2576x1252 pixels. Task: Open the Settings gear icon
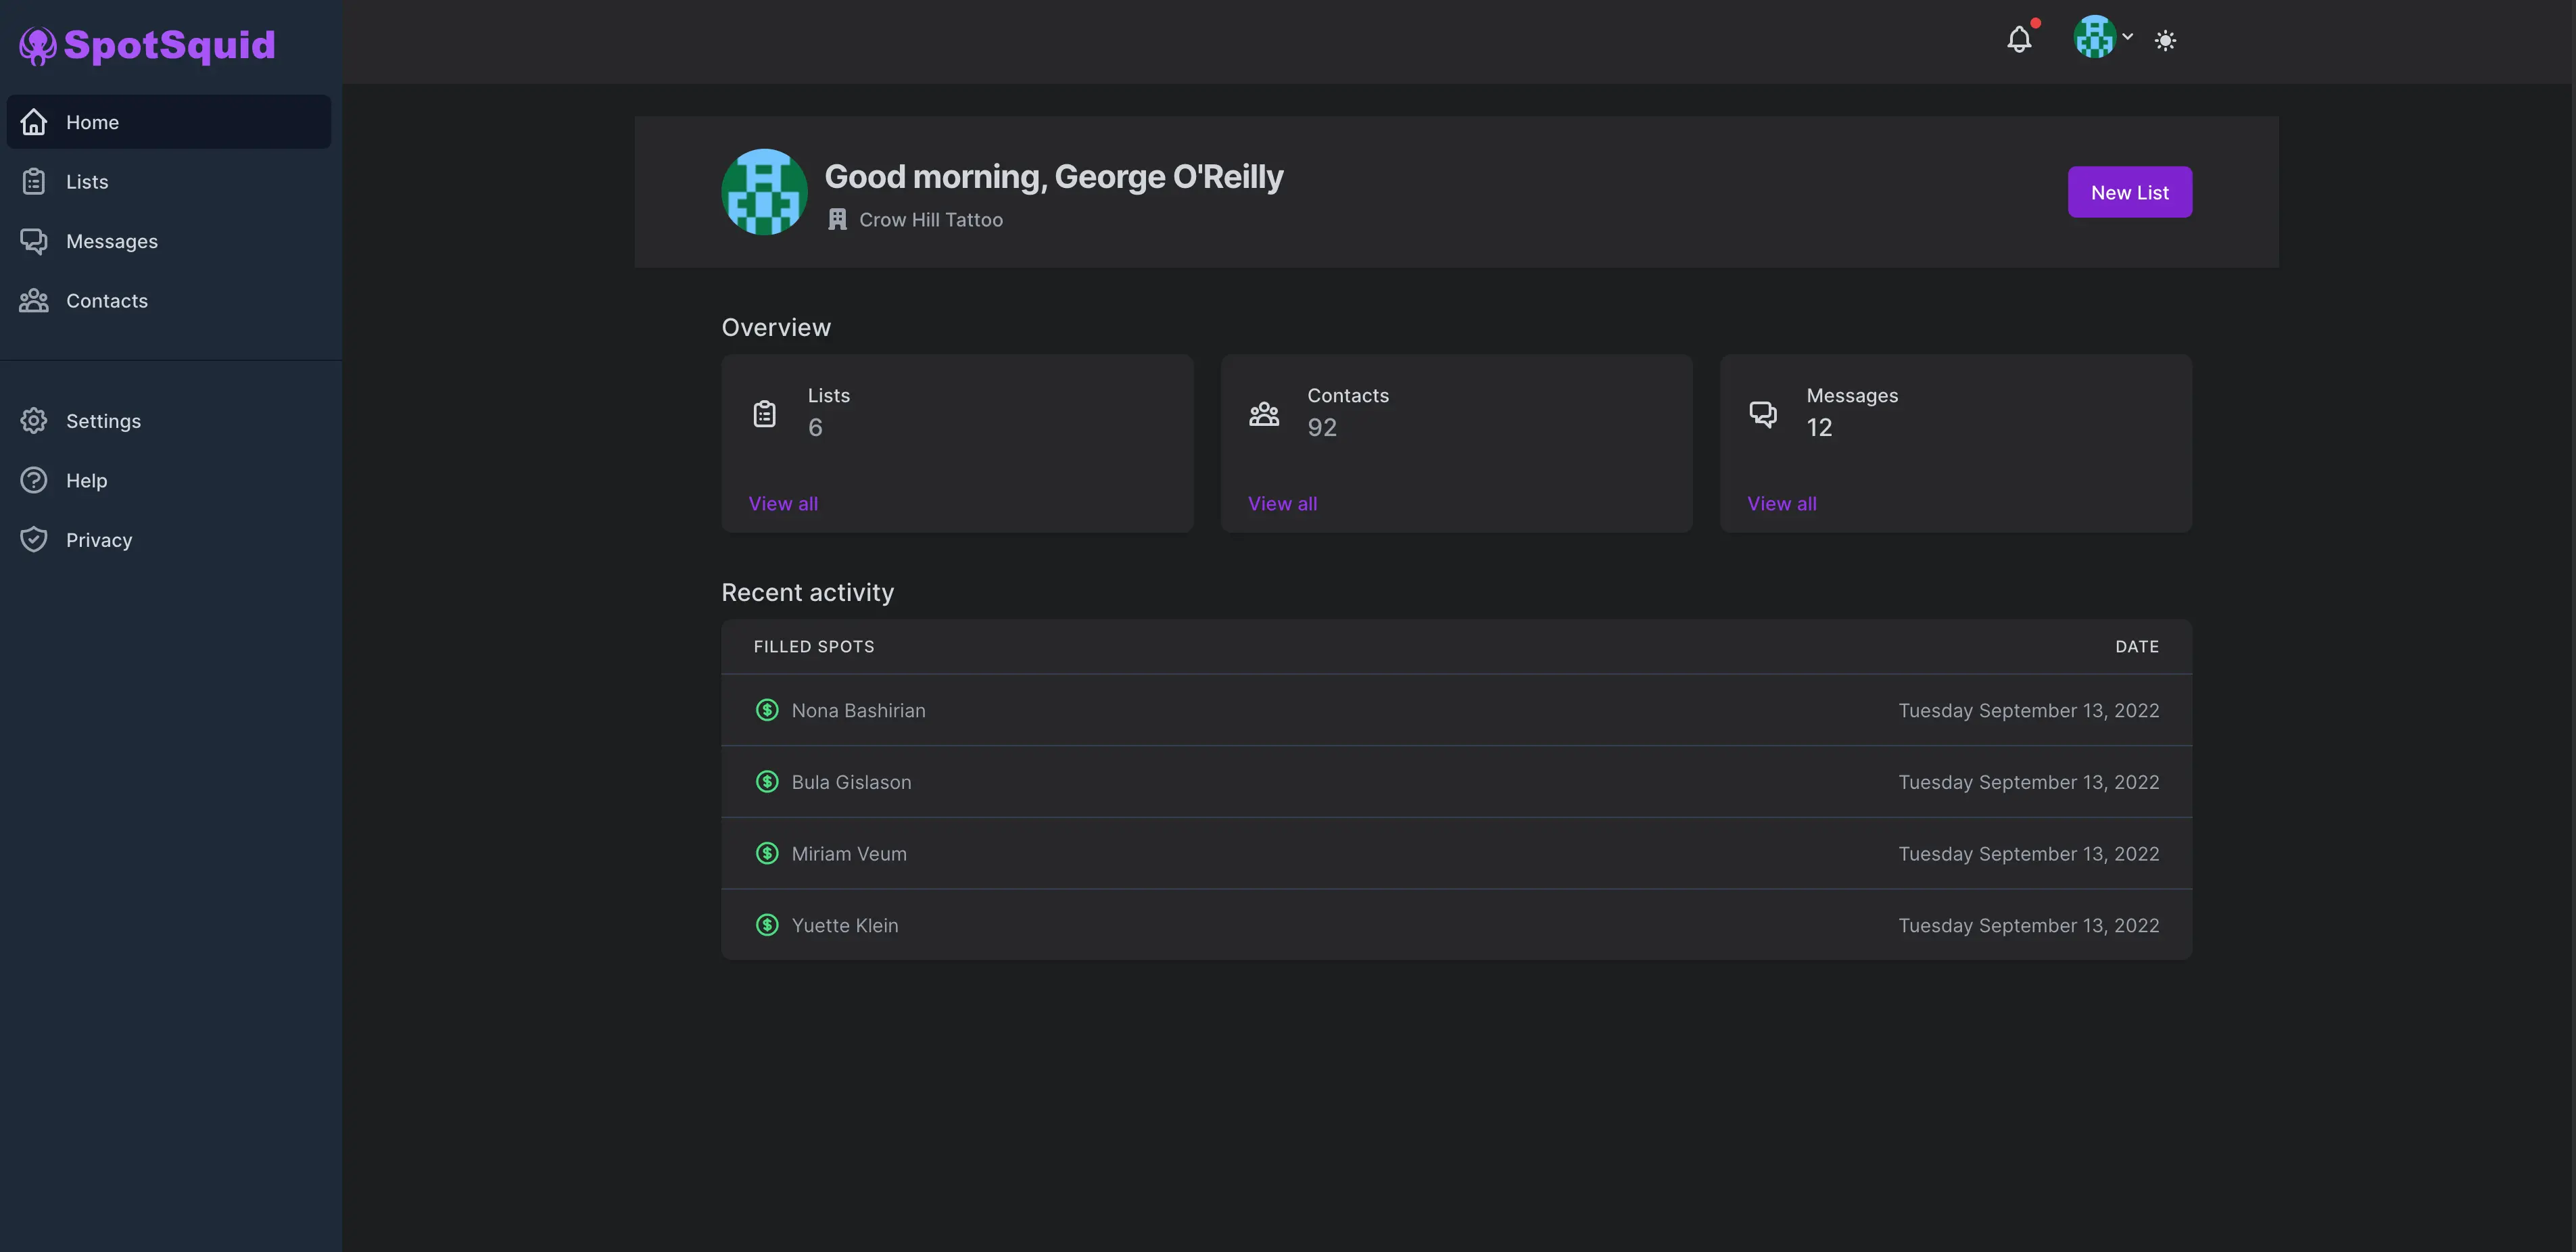pyautogui.click(x=34, y=421)
